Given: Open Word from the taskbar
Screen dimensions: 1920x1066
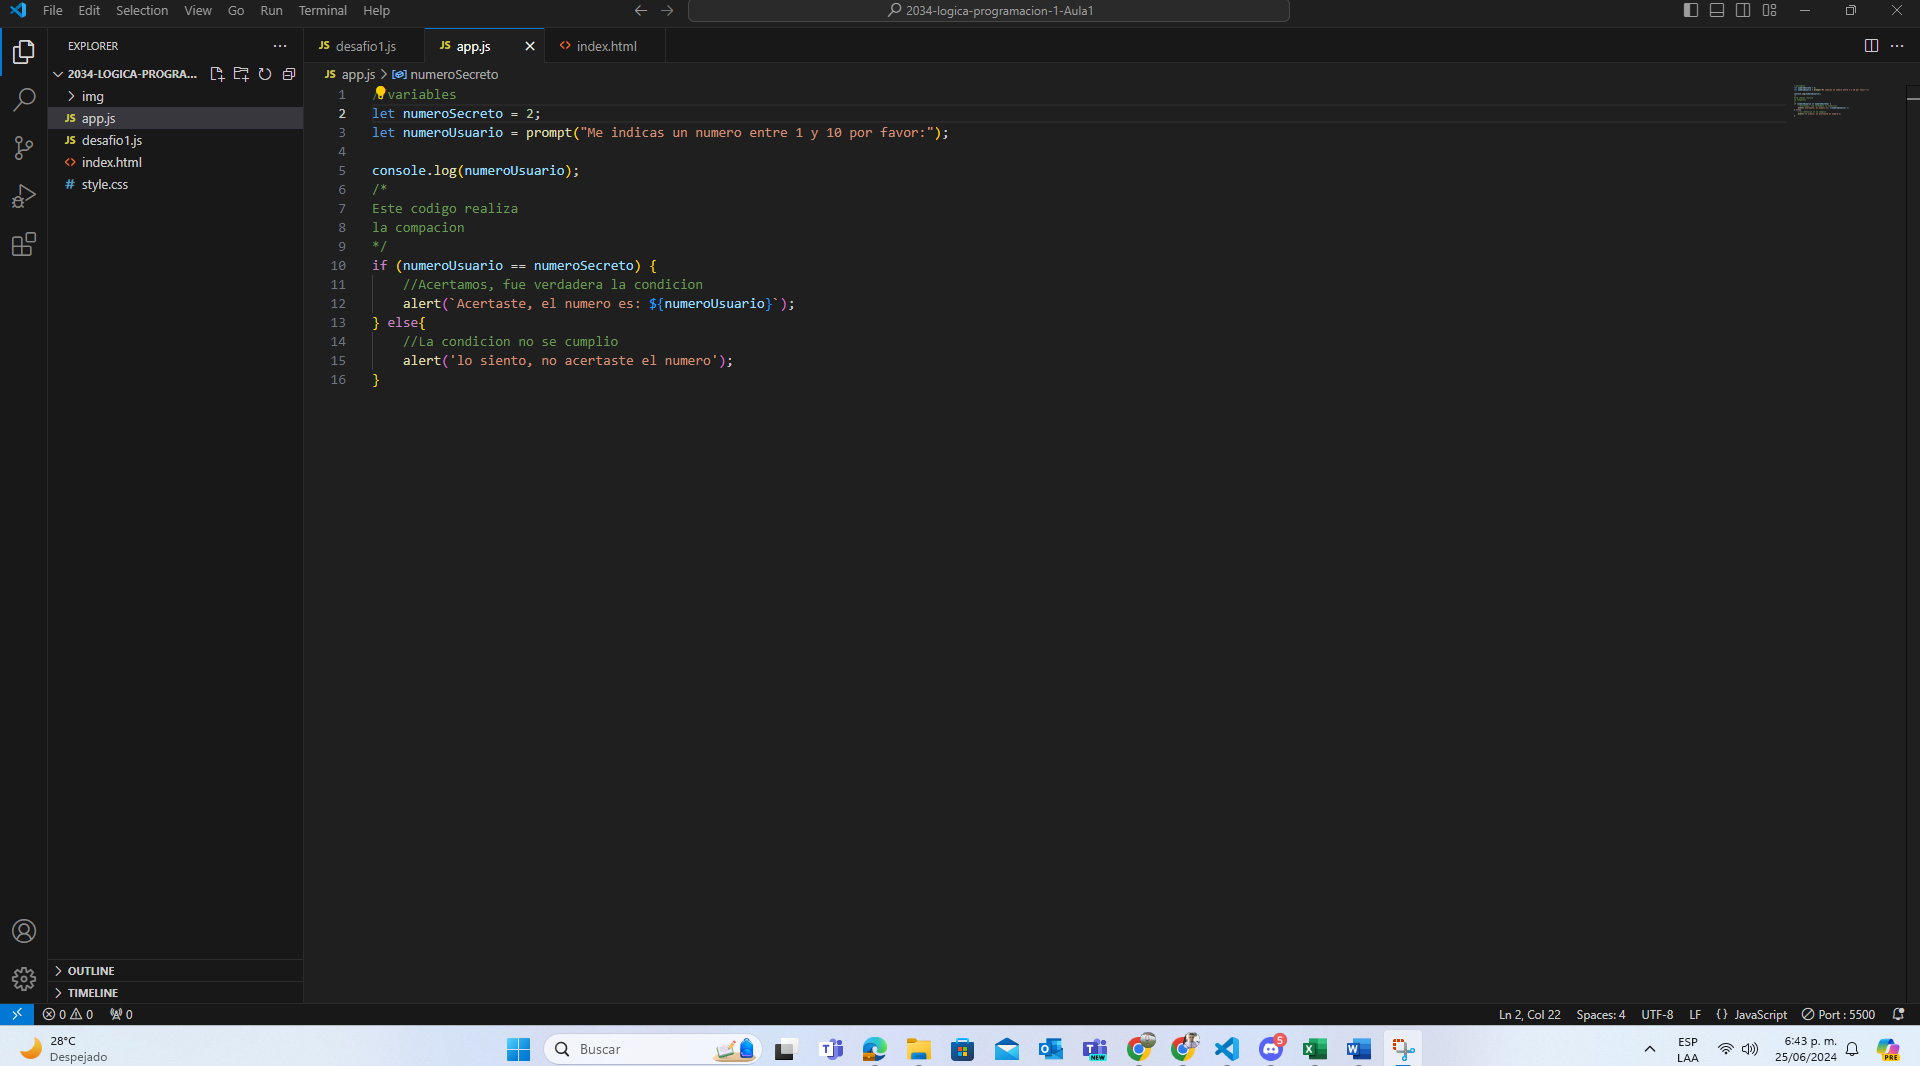Looking at the screenshot, I should click(1358, 1048).
